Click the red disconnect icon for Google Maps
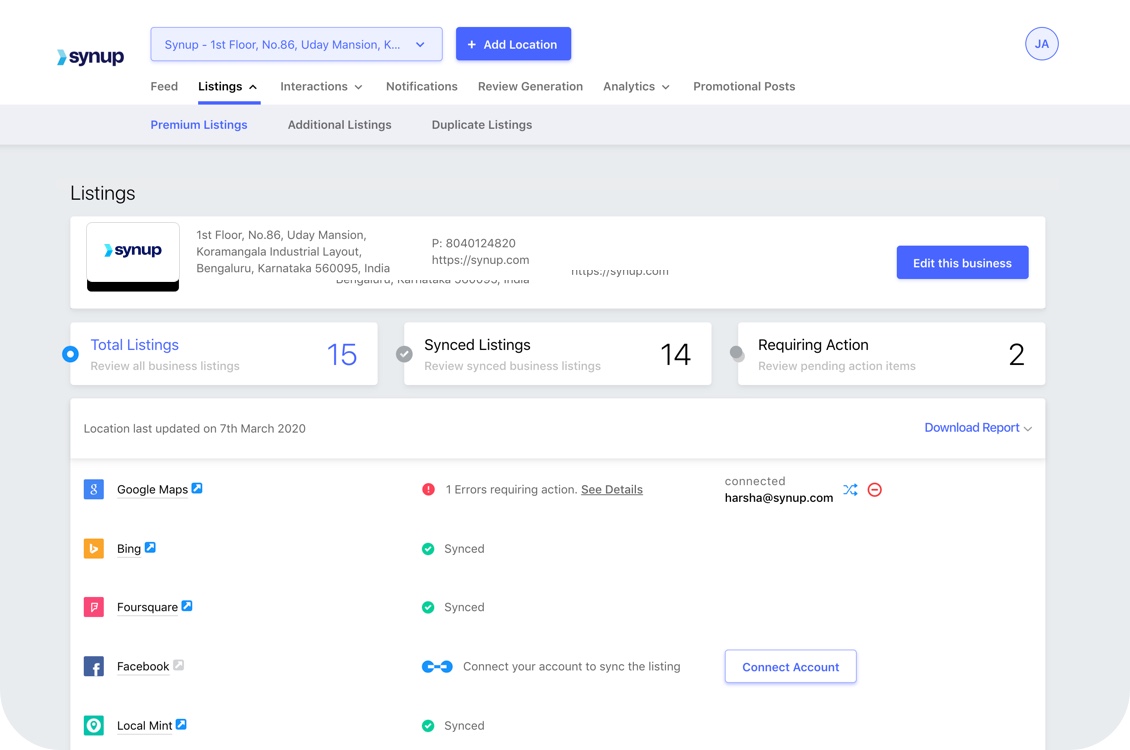 coord(875,490)
